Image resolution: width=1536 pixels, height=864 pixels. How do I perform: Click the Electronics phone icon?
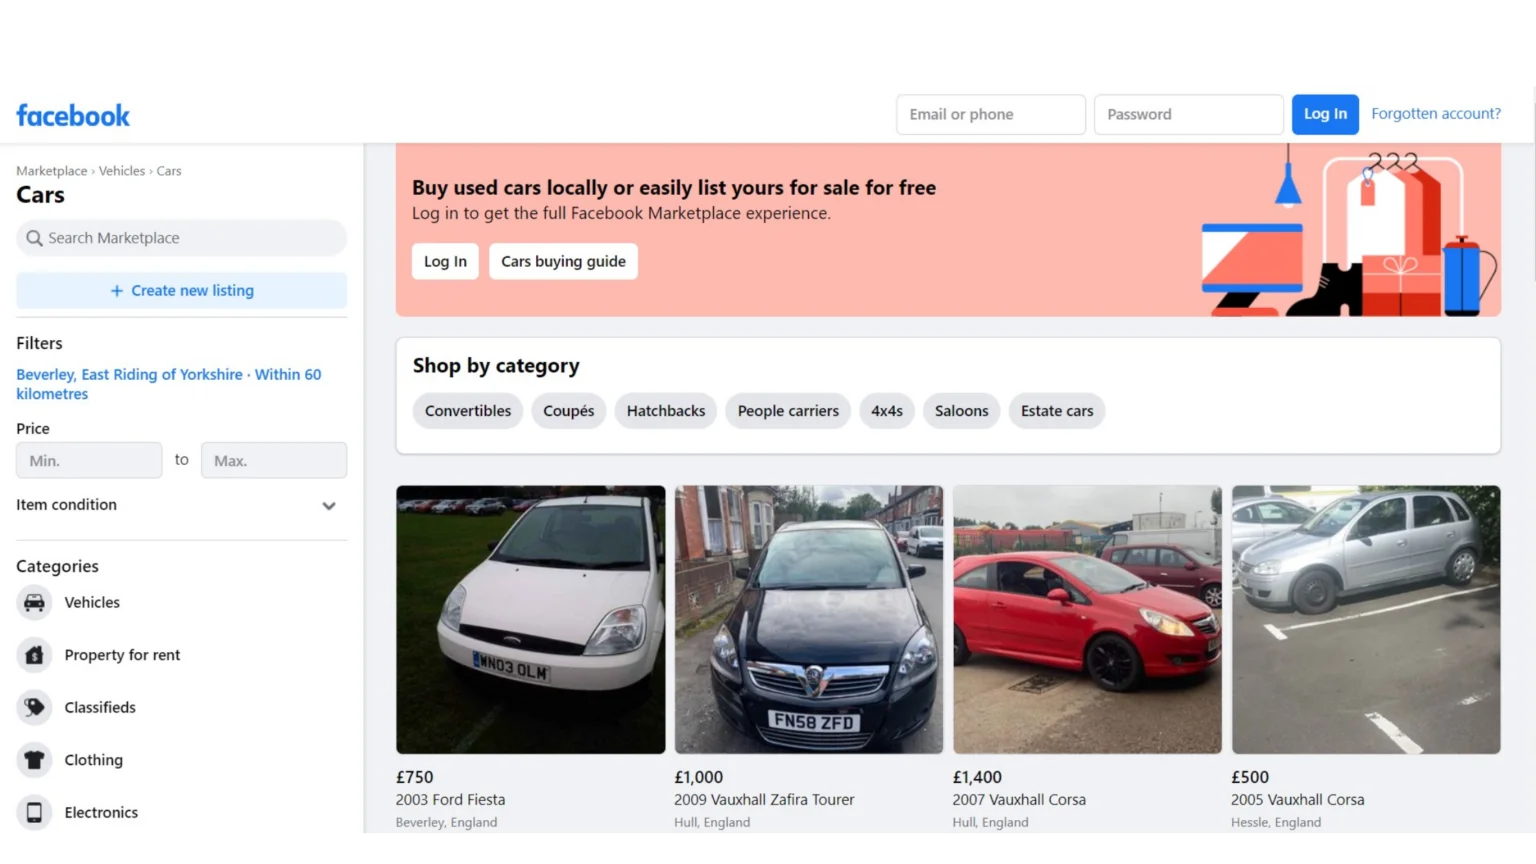34,812
